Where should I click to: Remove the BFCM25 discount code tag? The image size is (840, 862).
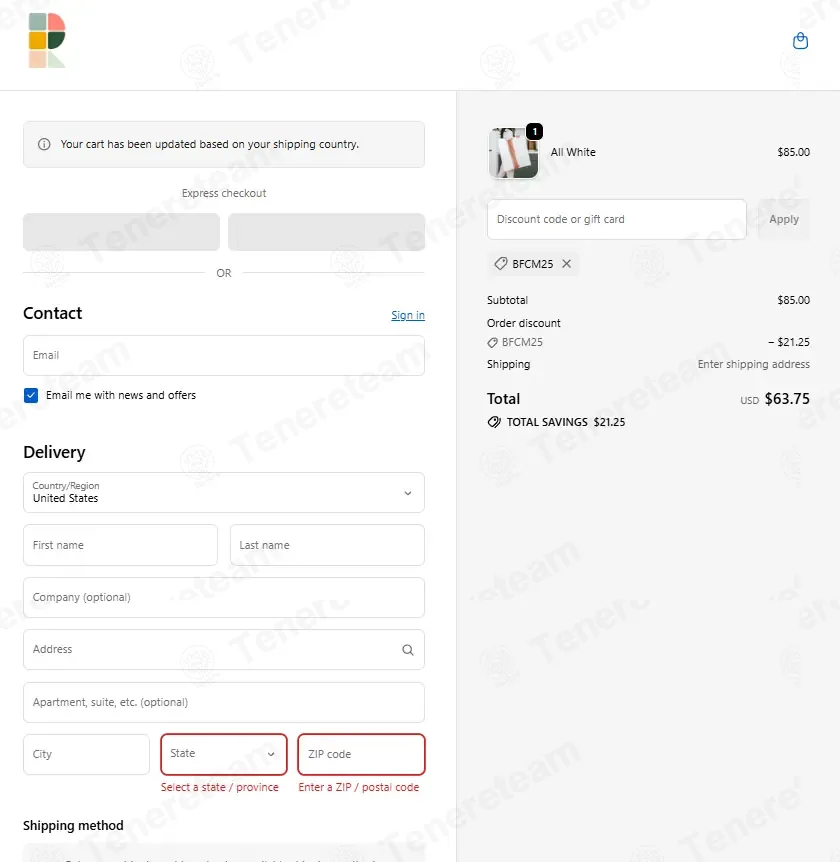point(567,264)
